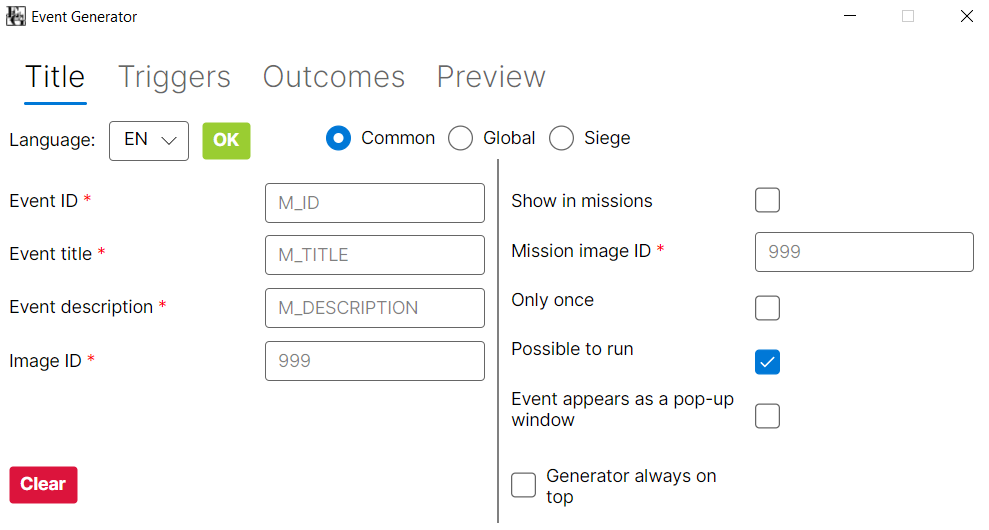
Task: Tick the Only once checkbox
Action: click(768, 308)
